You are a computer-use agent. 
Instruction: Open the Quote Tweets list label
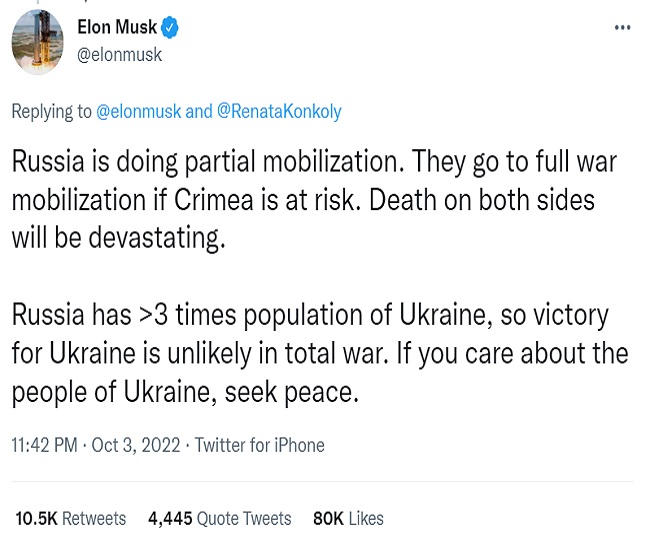coord(245,518)
